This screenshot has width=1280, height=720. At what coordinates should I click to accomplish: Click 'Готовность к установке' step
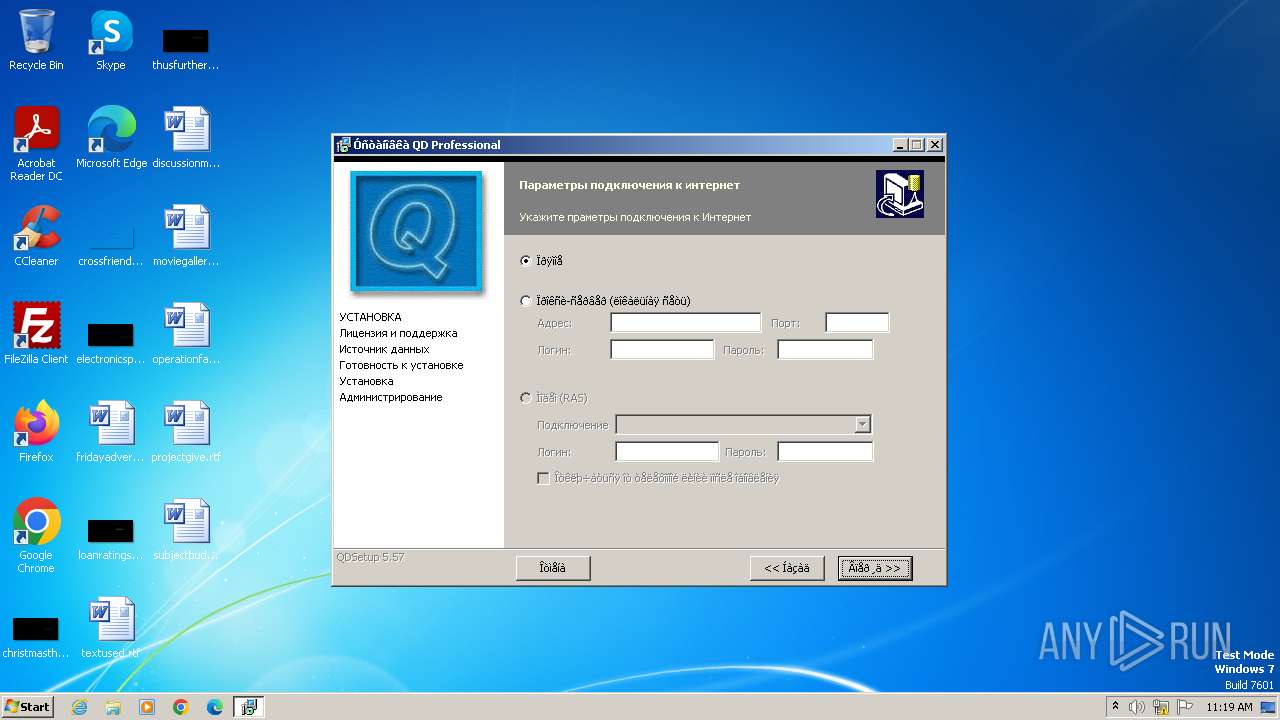tap(401, 365)
